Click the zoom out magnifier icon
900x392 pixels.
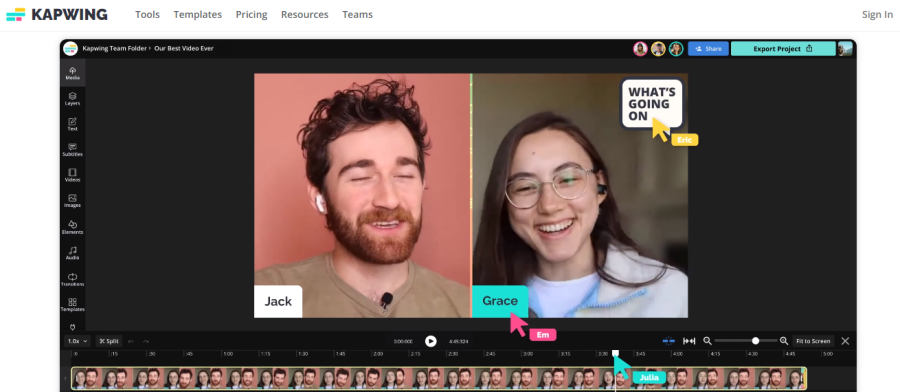point(707,341)
